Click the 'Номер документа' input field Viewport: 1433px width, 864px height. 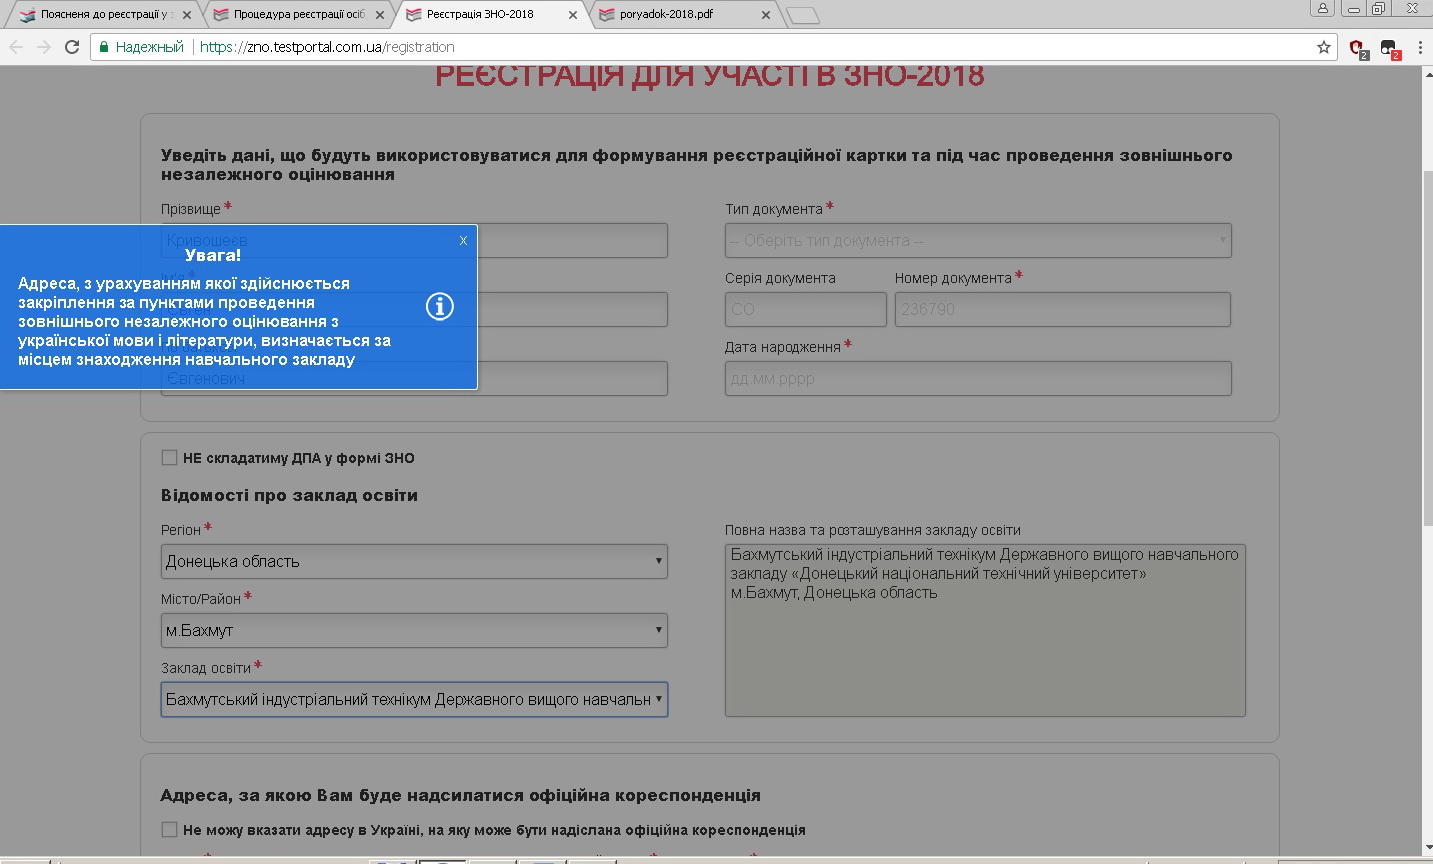[x=1062, y=309]
